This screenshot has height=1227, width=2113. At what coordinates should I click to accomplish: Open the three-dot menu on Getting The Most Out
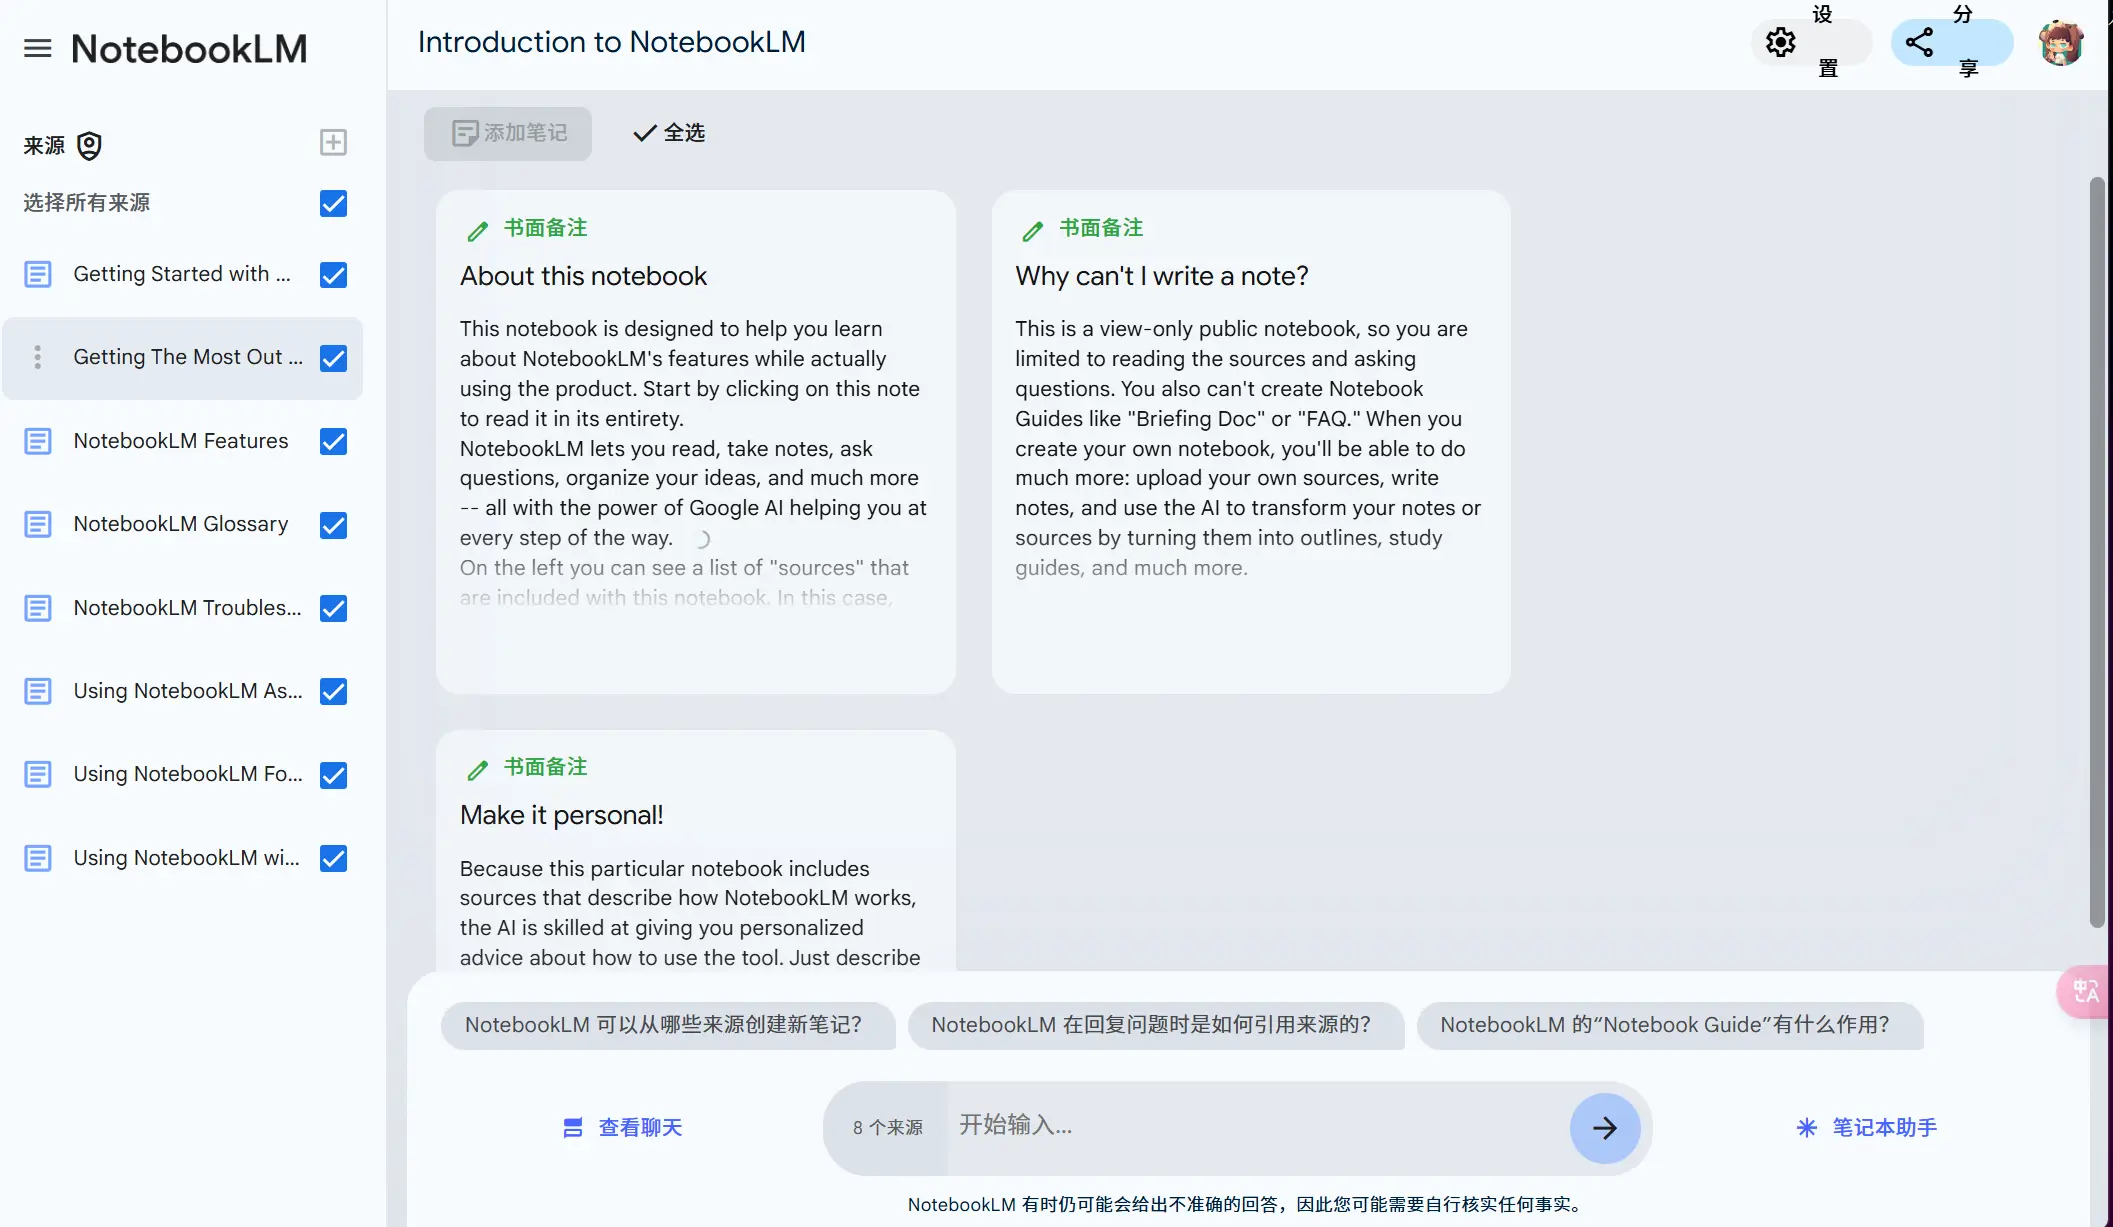38,357
